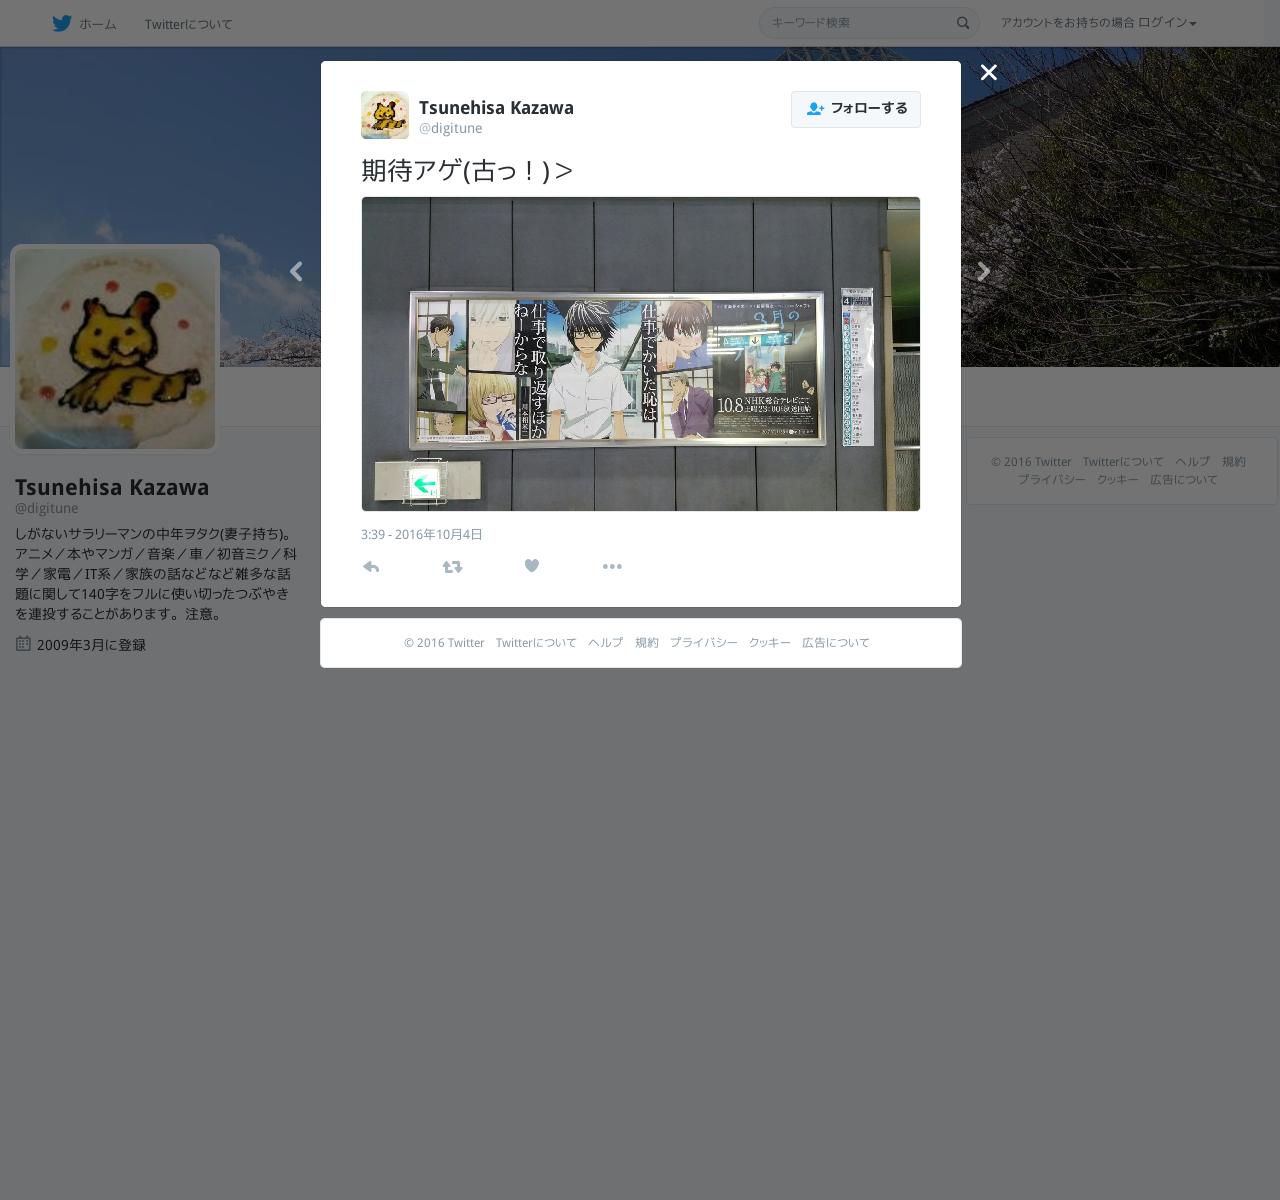This screenshot has width=1280, height=1200.
Task: Click the reply arrow icon
Action: pos(371,566)
